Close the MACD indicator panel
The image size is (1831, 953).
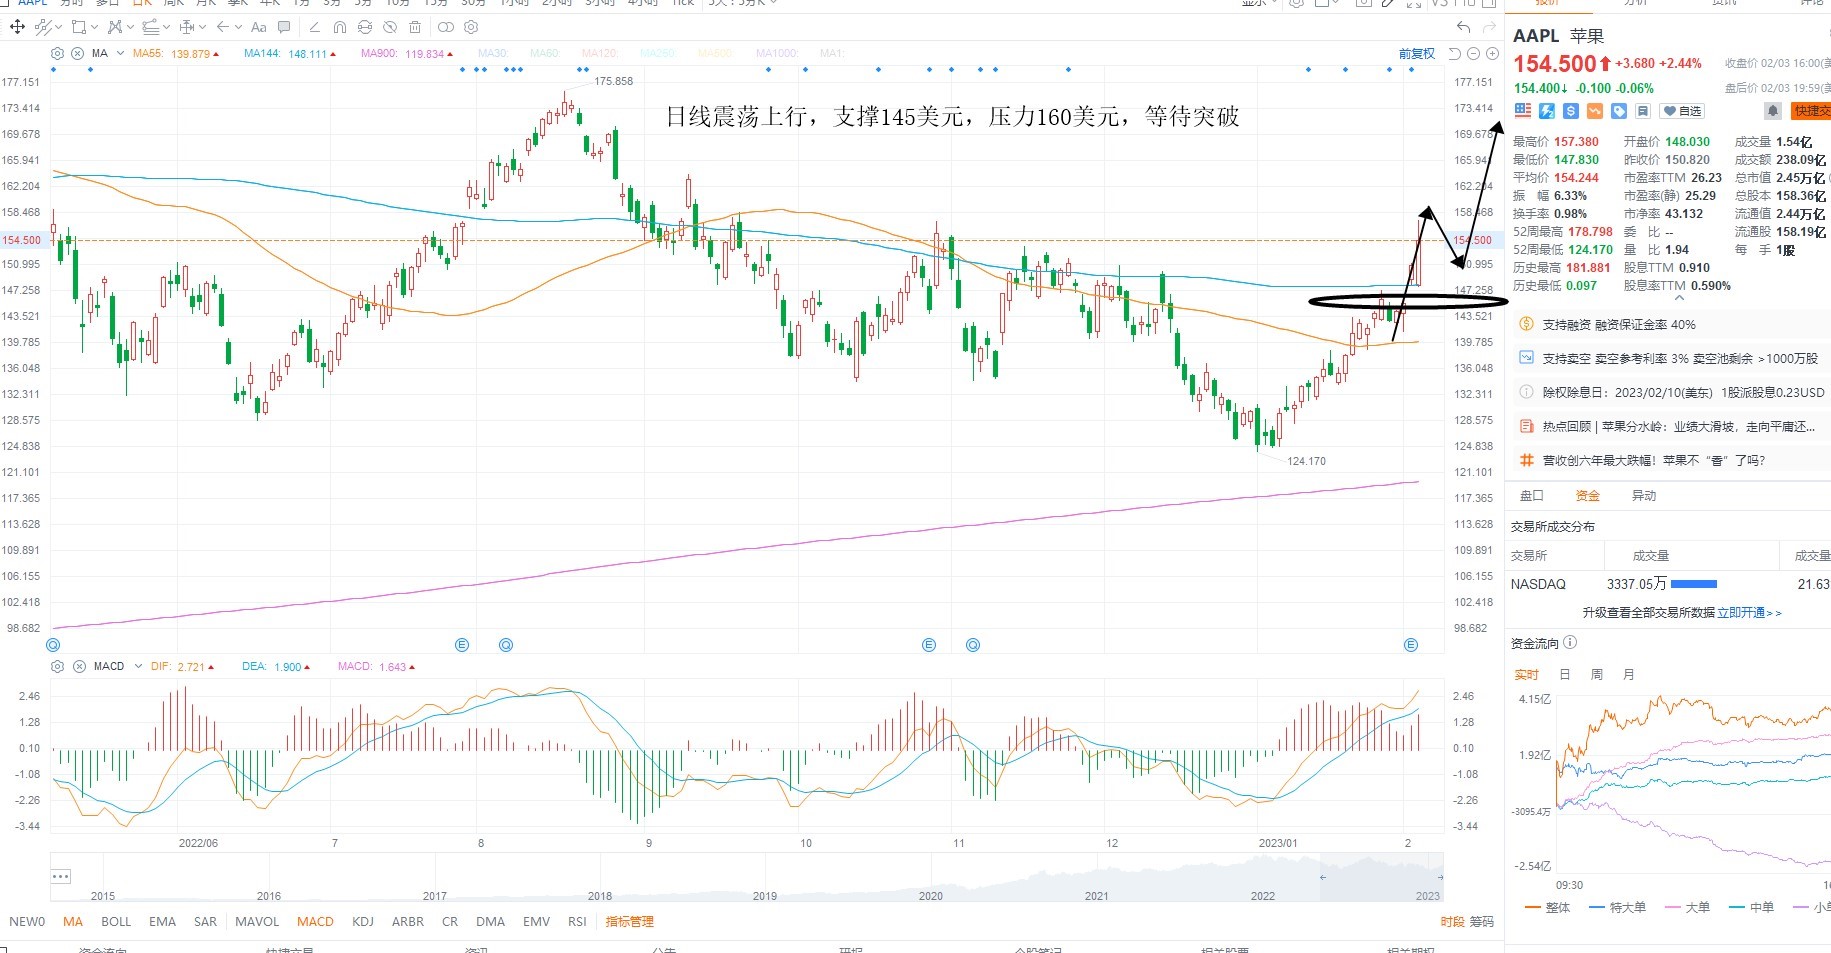coord(79,666)
